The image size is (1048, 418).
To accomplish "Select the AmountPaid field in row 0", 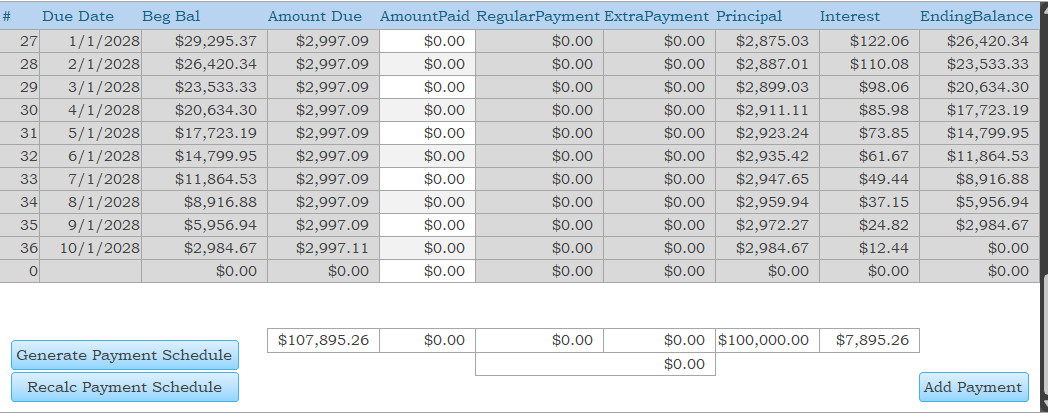I will tap(427, 271).
